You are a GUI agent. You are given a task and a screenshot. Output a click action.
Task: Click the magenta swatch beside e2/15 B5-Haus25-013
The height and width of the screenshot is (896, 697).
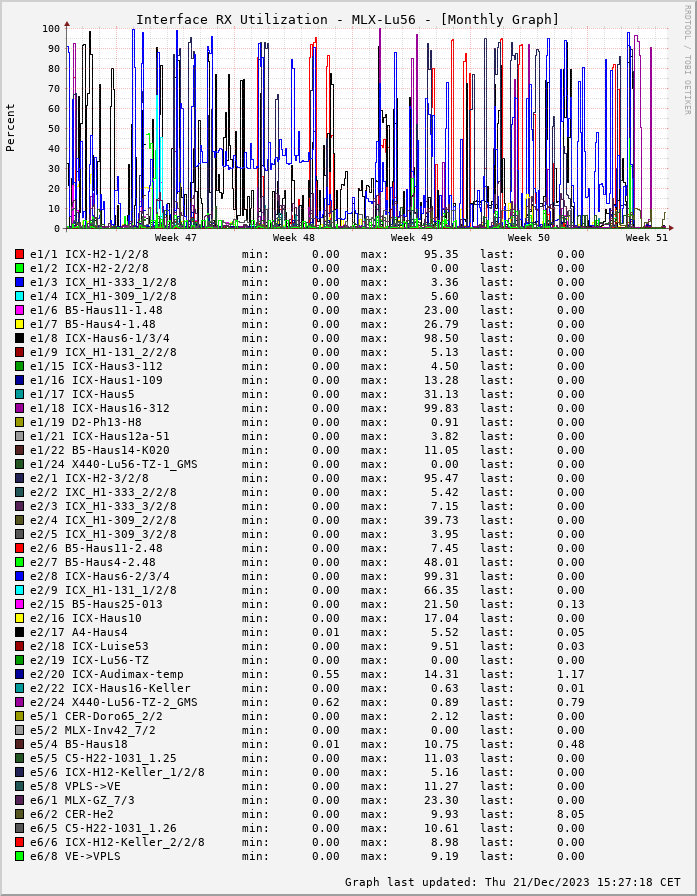click(19, 604)
